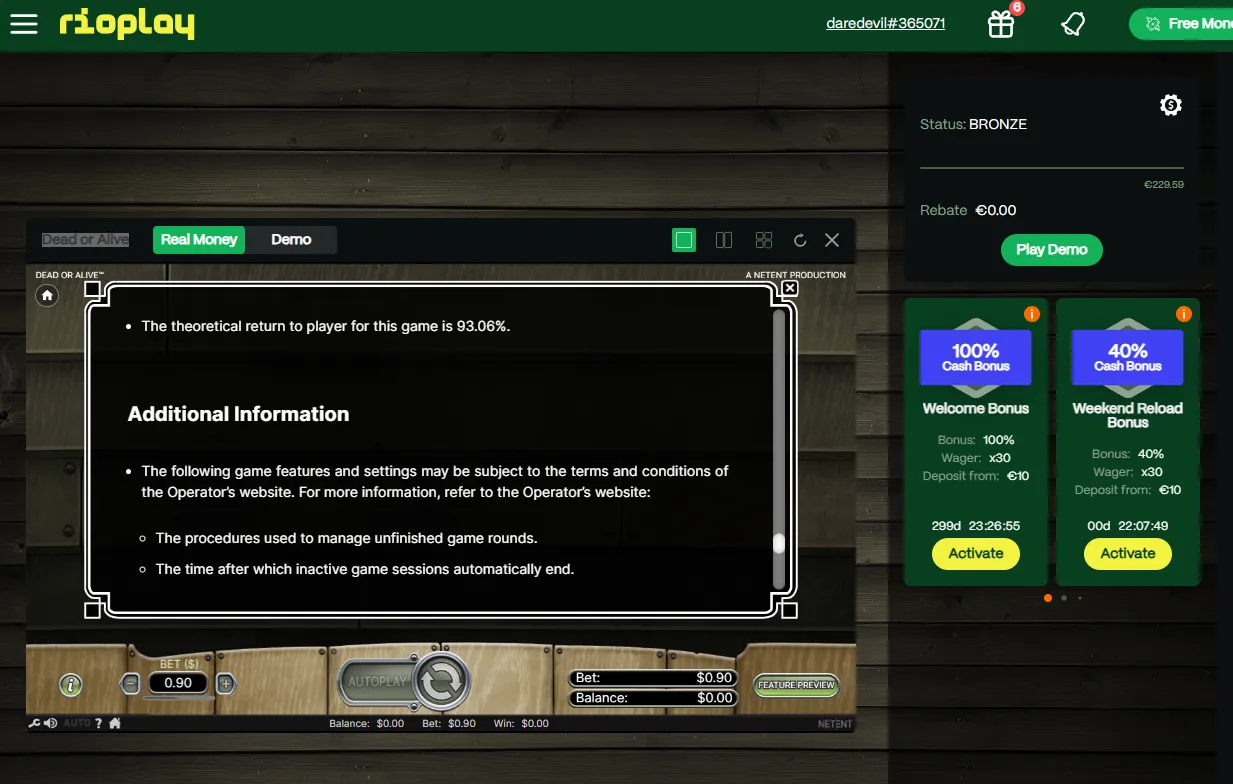Click the game panel Balance $0.00 display
Image resolution: width=1233 pixels, height=784 pixels.
[x=653, y=698]
